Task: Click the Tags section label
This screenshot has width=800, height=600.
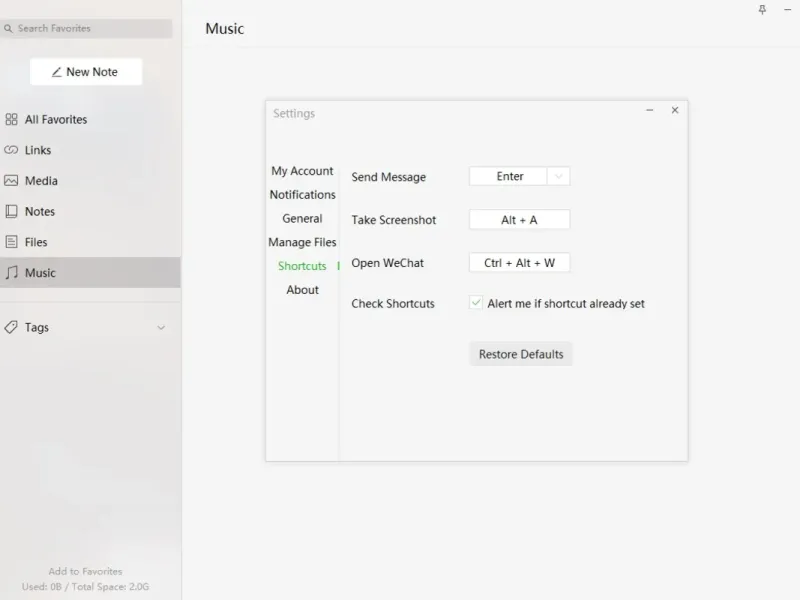Action: (37, 328)
